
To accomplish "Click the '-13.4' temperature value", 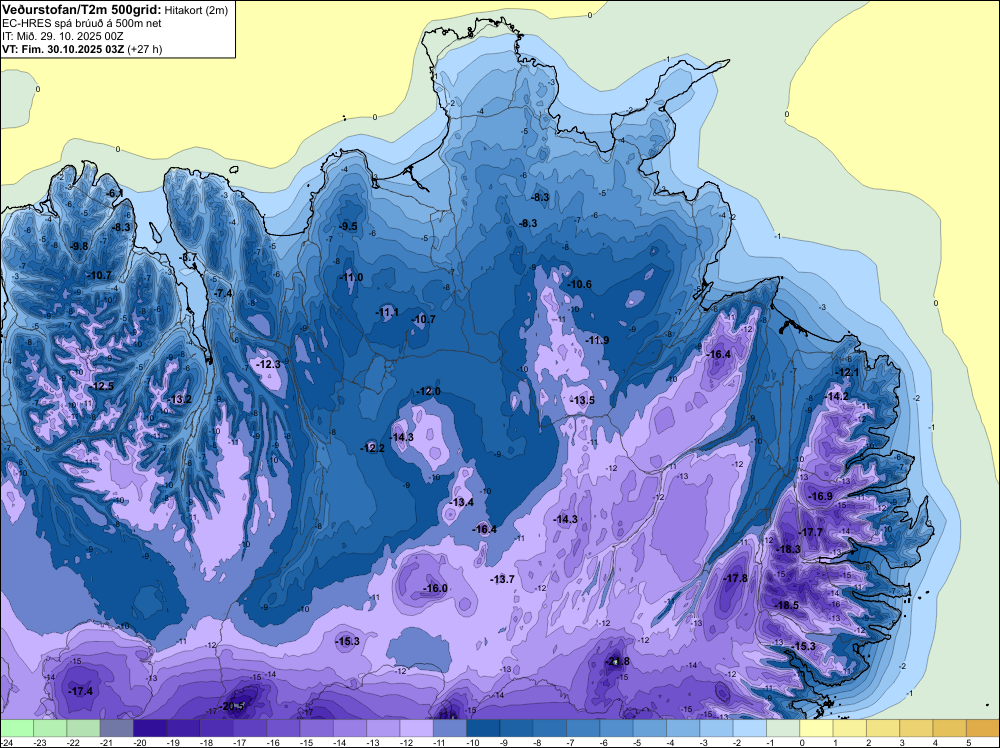I will (x=461, y=502).
